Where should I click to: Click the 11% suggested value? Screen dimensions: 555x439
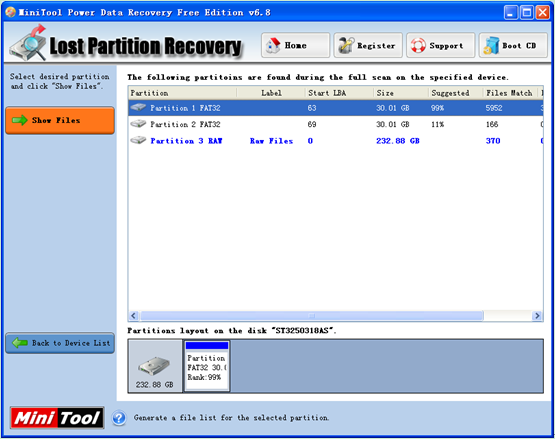437,124
